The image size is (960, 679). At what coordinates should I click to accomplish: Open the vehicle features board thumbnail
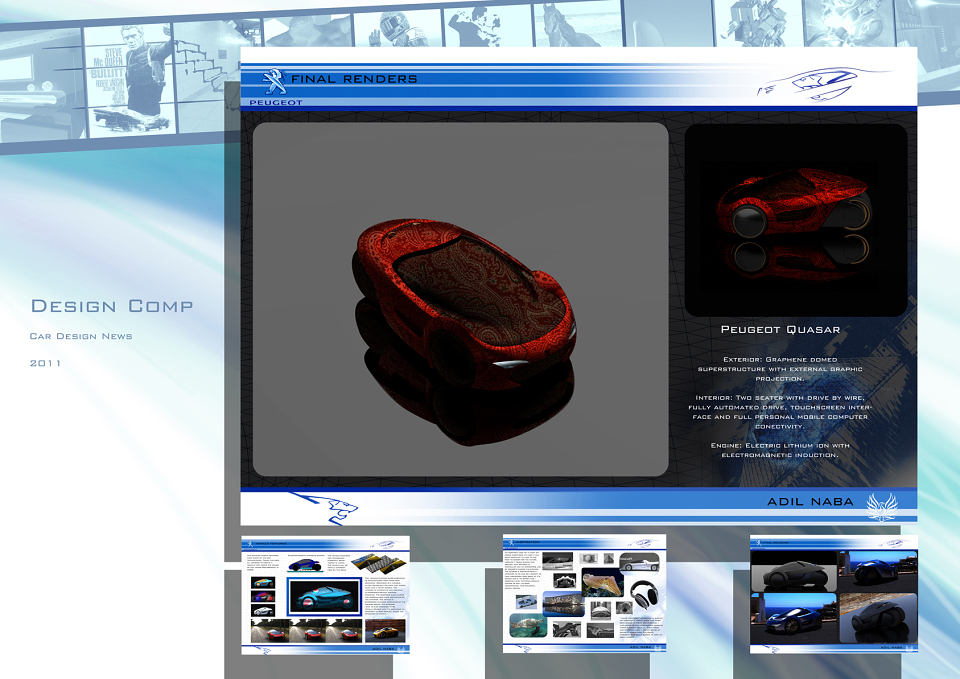[326, 595]
